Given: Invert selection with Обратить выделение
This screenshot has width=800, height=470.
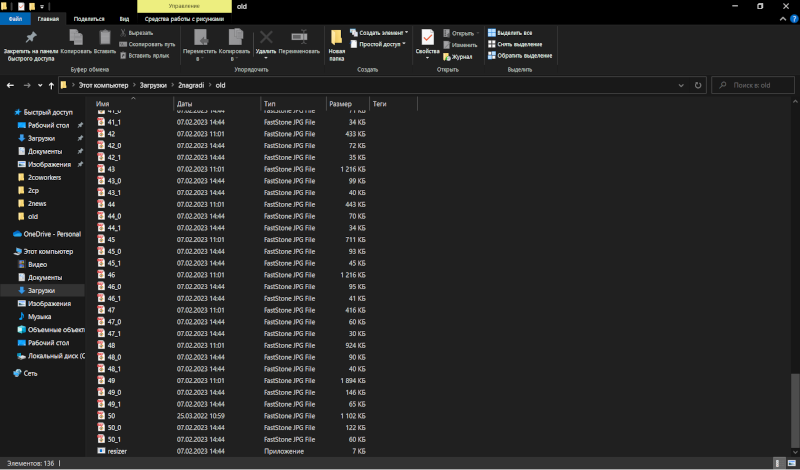Looking at the screenshot, I should pyautogui.click(x=520, y=56).
